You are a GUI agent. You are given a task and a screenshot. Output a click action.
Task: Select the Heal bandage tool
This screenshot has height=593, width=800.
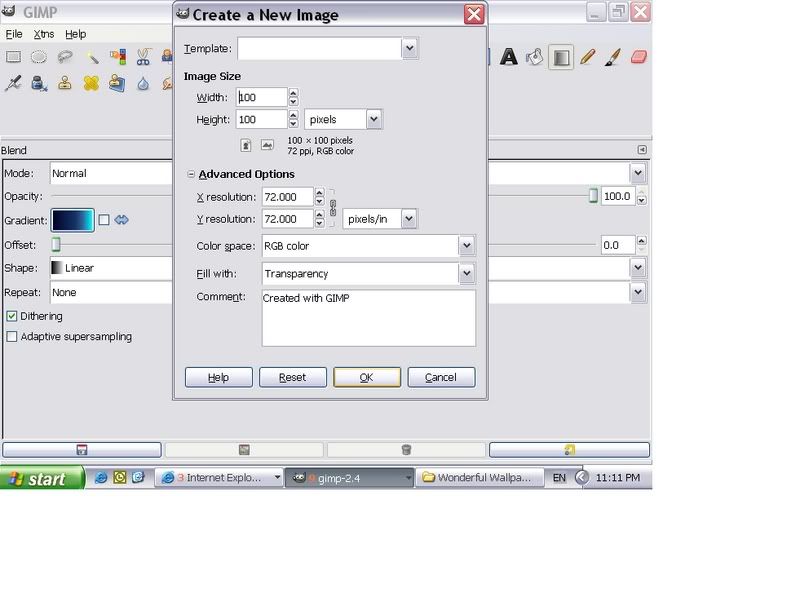click(91, 83)
